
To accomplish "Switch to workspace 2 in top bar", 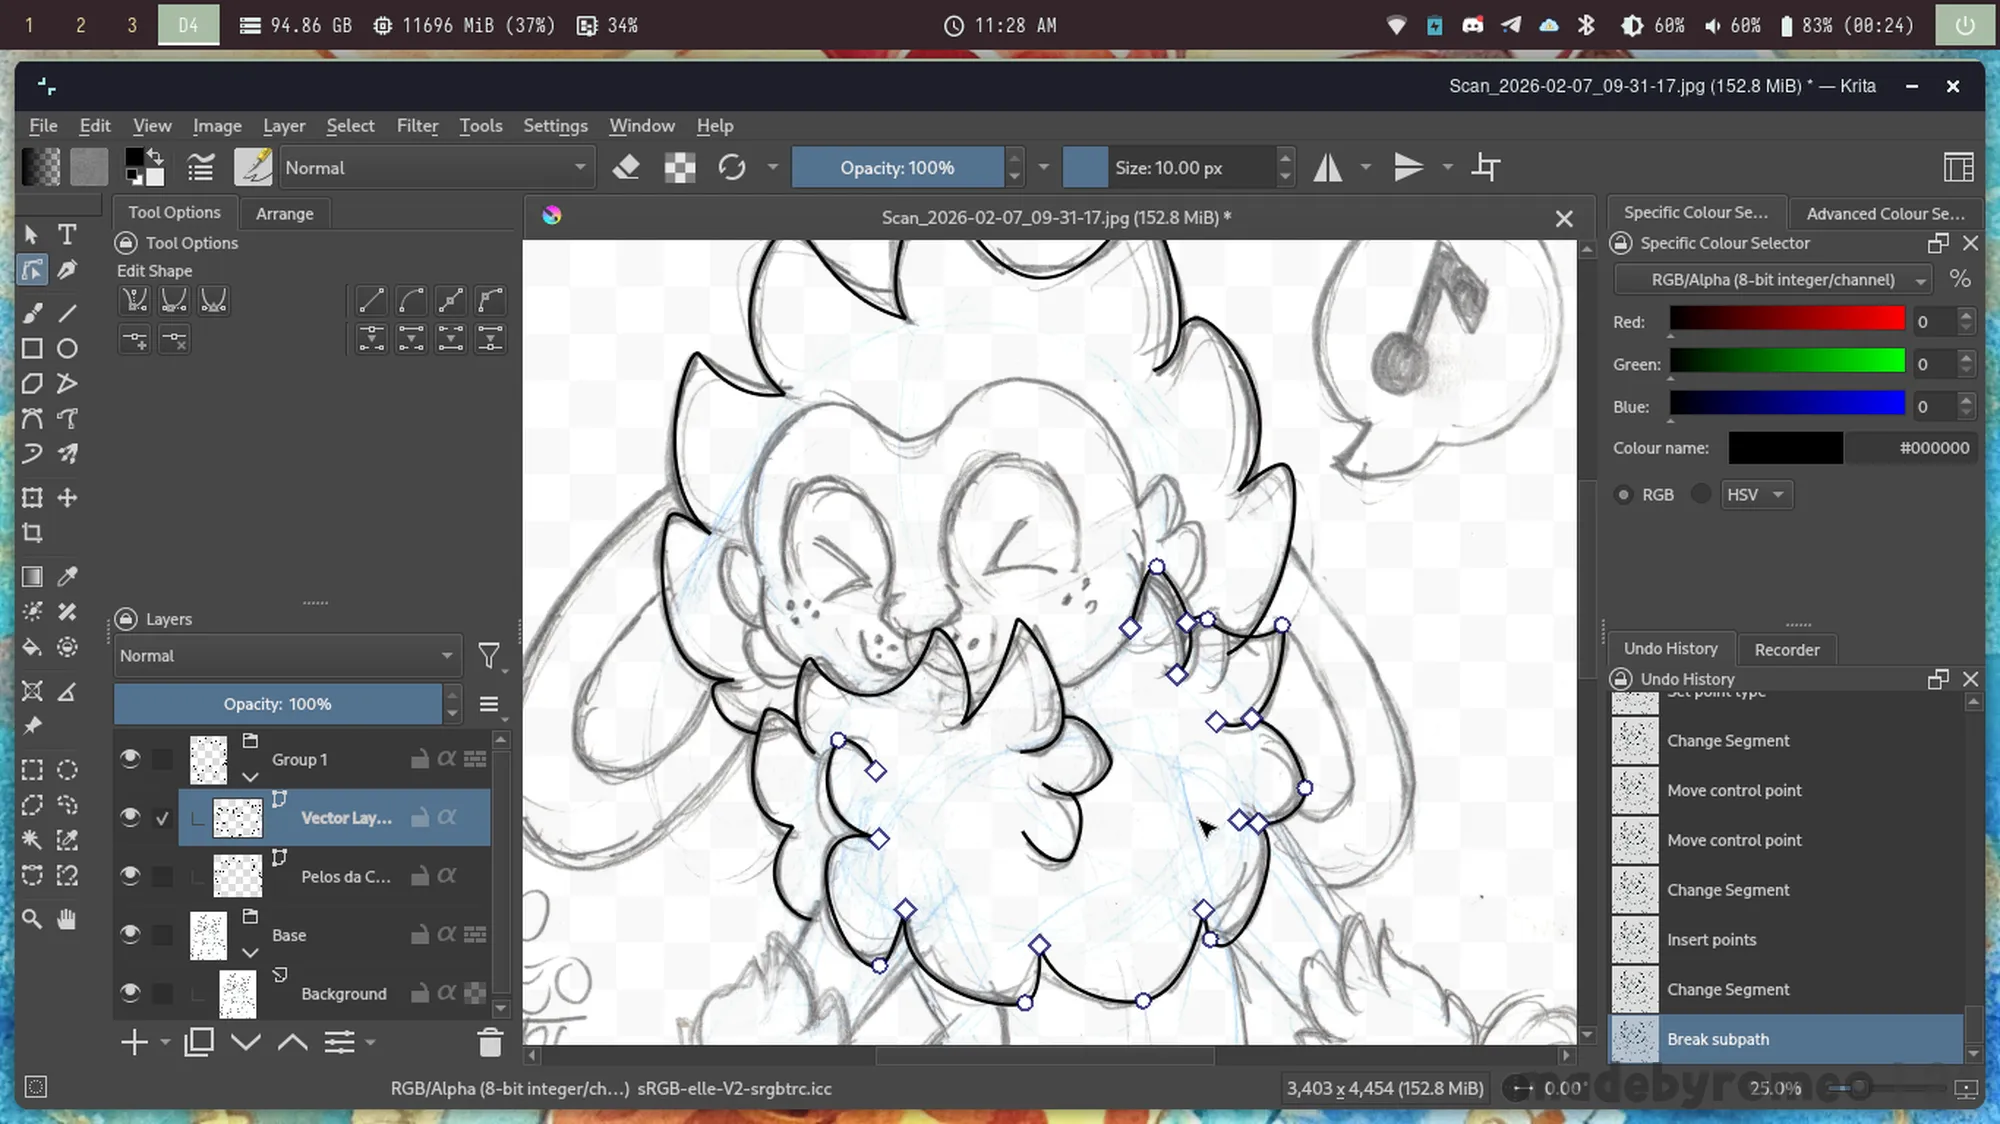I will 80,25.
